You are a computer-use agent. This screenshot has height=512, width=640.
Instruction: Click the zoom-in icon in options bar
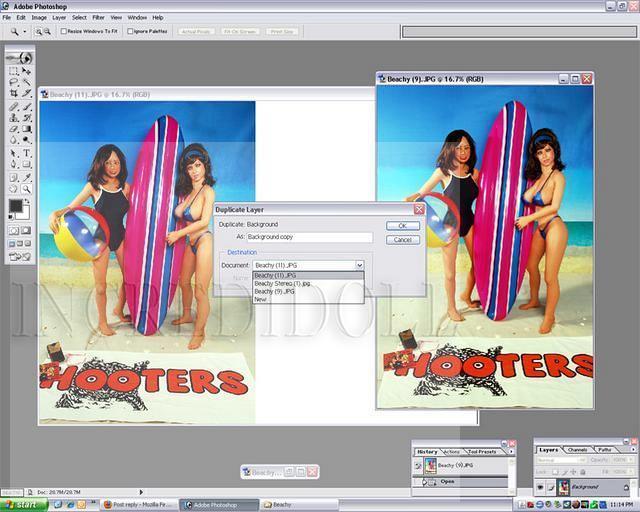pyautogui.click(x=38, y=31)
